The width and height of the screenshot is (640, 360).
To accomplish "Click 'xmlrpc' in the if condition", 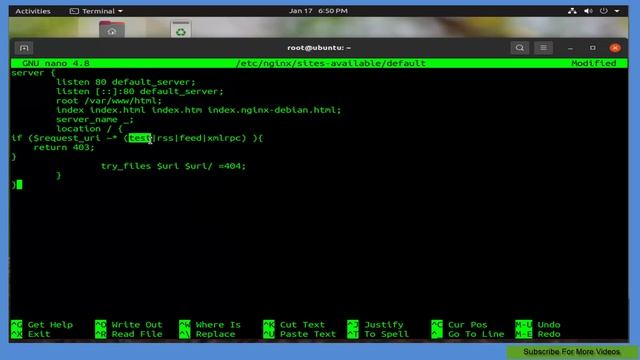I will [224, 138].
